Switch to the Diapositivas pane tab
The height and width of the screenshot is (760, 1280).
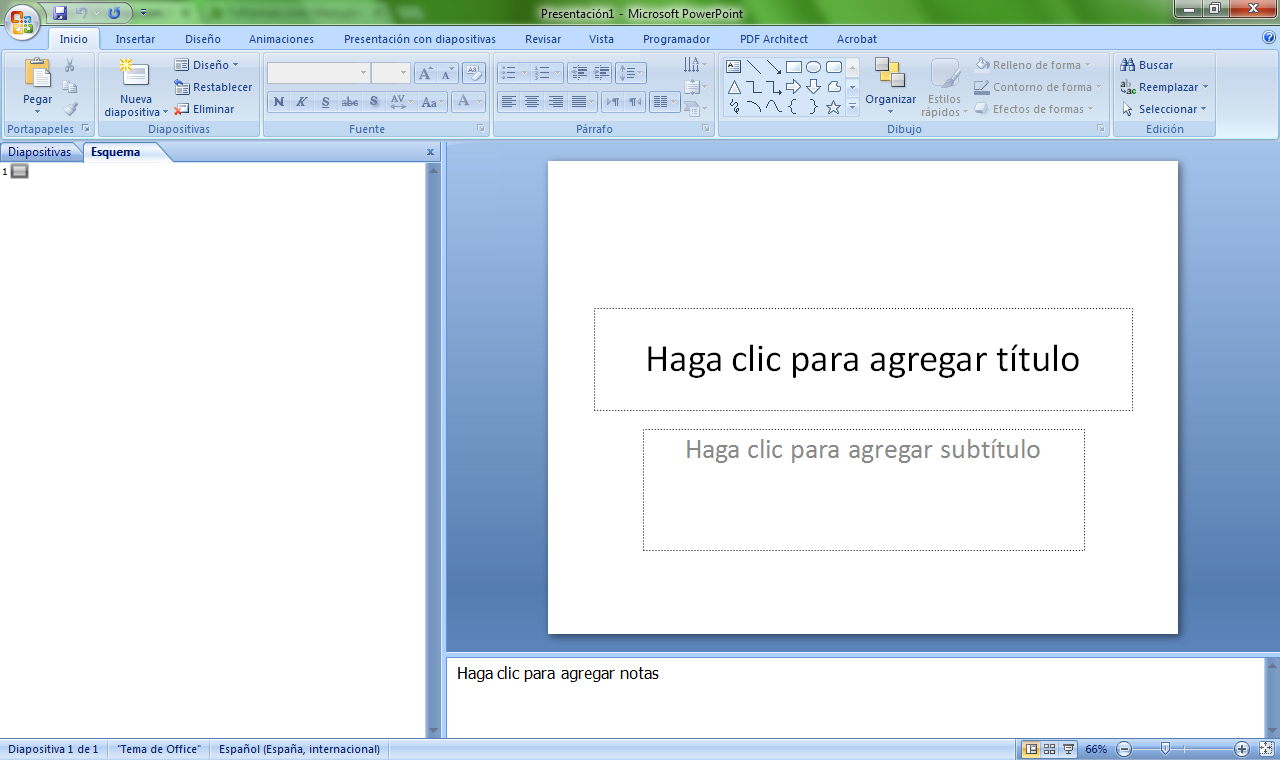pos(40,152)
